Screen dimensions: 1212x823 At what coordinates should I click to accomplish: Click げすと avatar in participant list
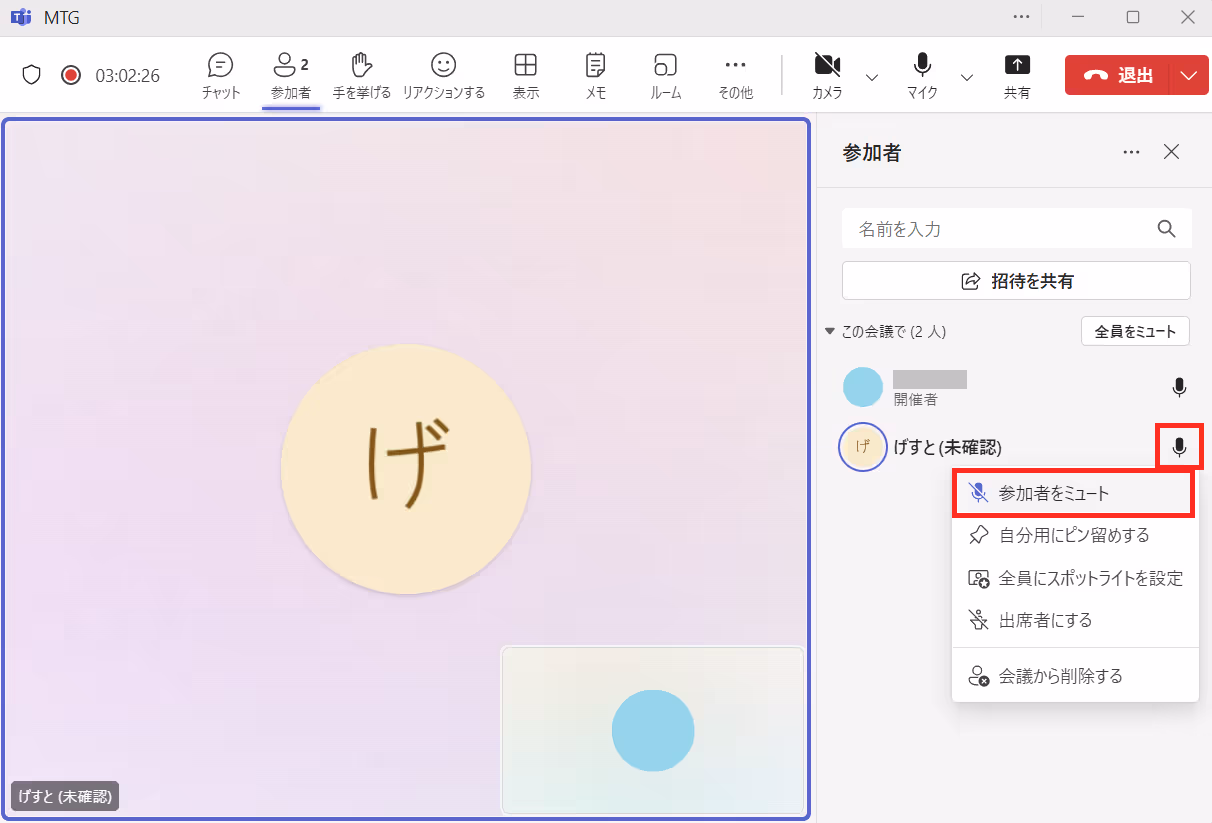coord(862,447)
